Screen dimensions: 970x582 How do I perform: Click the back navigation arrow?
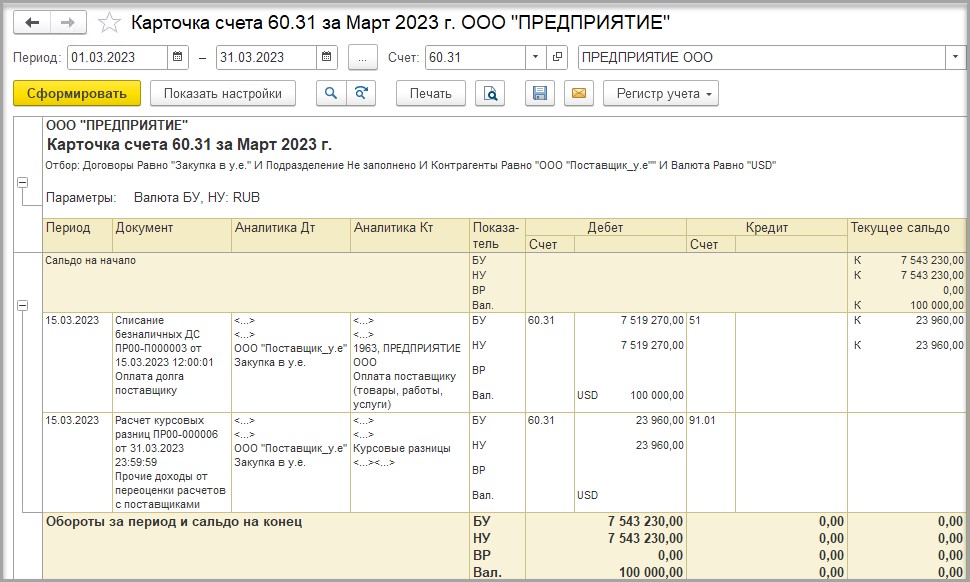(32, 22)
